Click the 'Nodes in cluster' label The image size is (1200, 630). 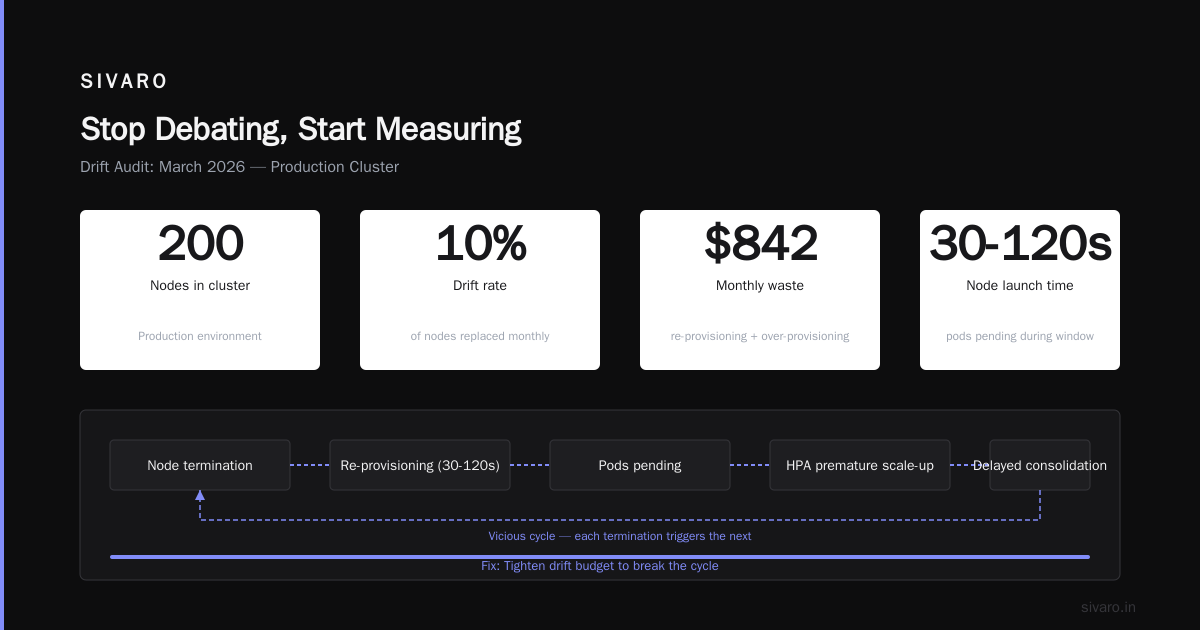click(200, 286)
